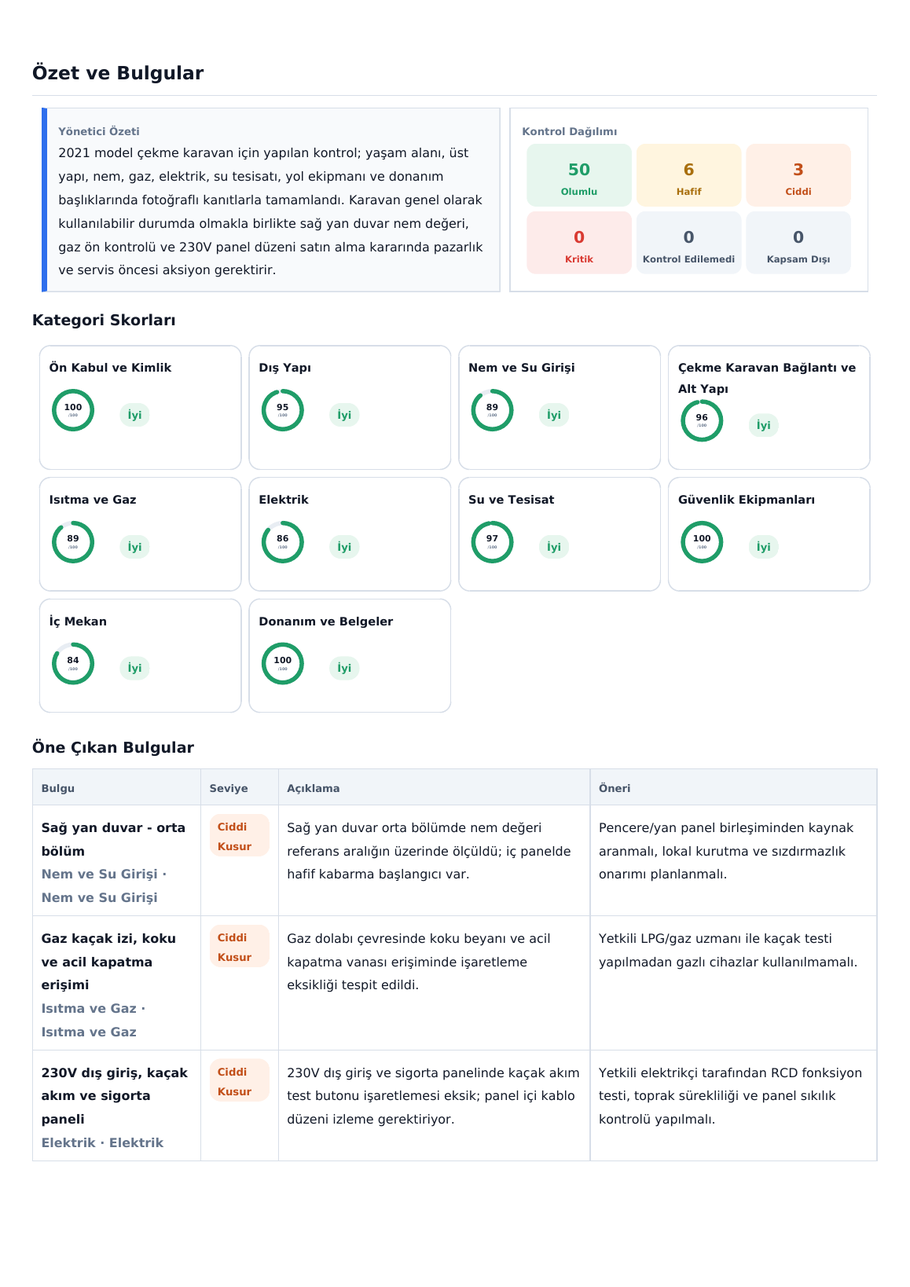Select the Kritik tile showing 0
The width and height of the screenshot is (910, 1287).
(579, 242)
